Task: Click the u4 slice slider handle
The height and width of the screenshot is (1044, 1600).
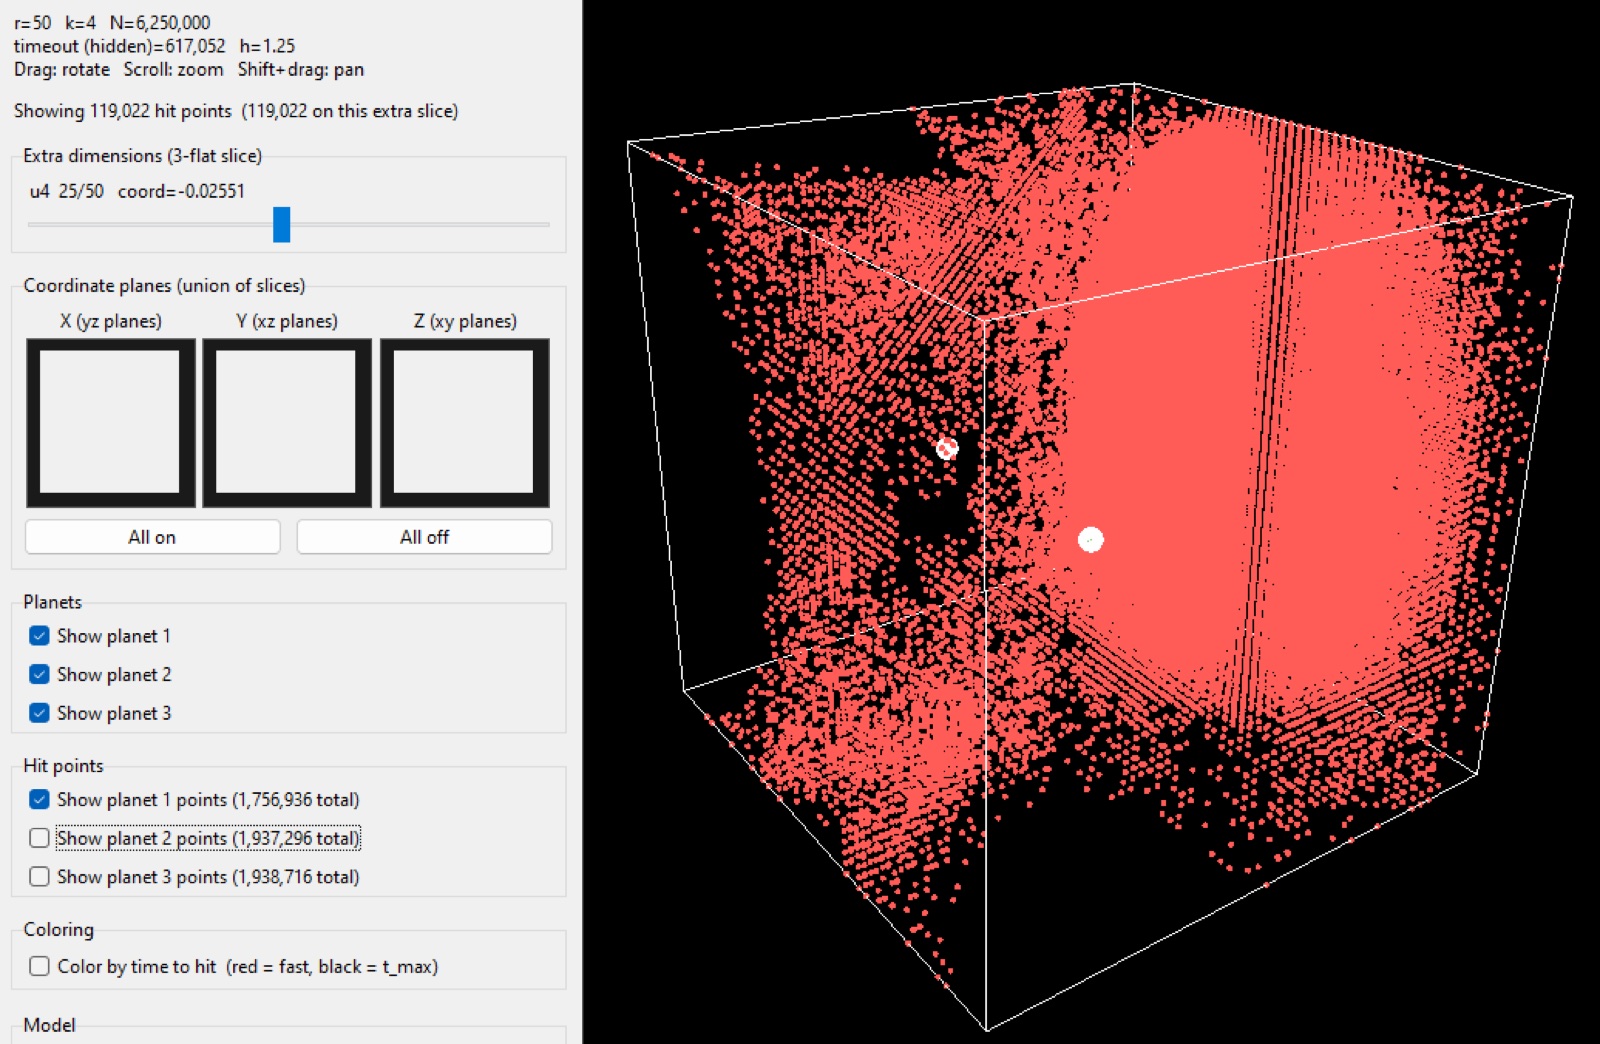Action: [282, 224]
